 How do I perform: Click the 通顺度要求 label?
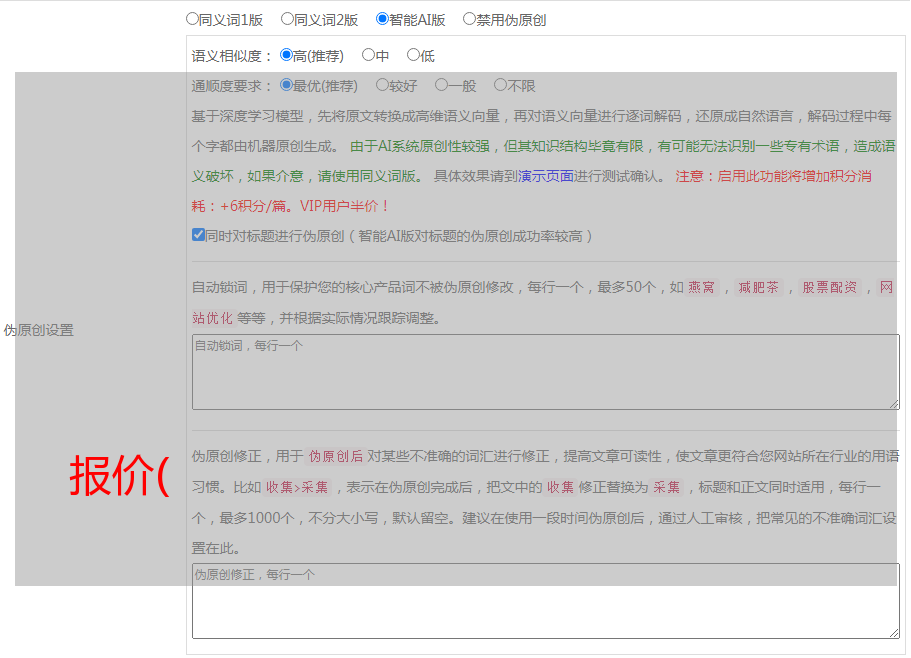(x=232, y=86)
